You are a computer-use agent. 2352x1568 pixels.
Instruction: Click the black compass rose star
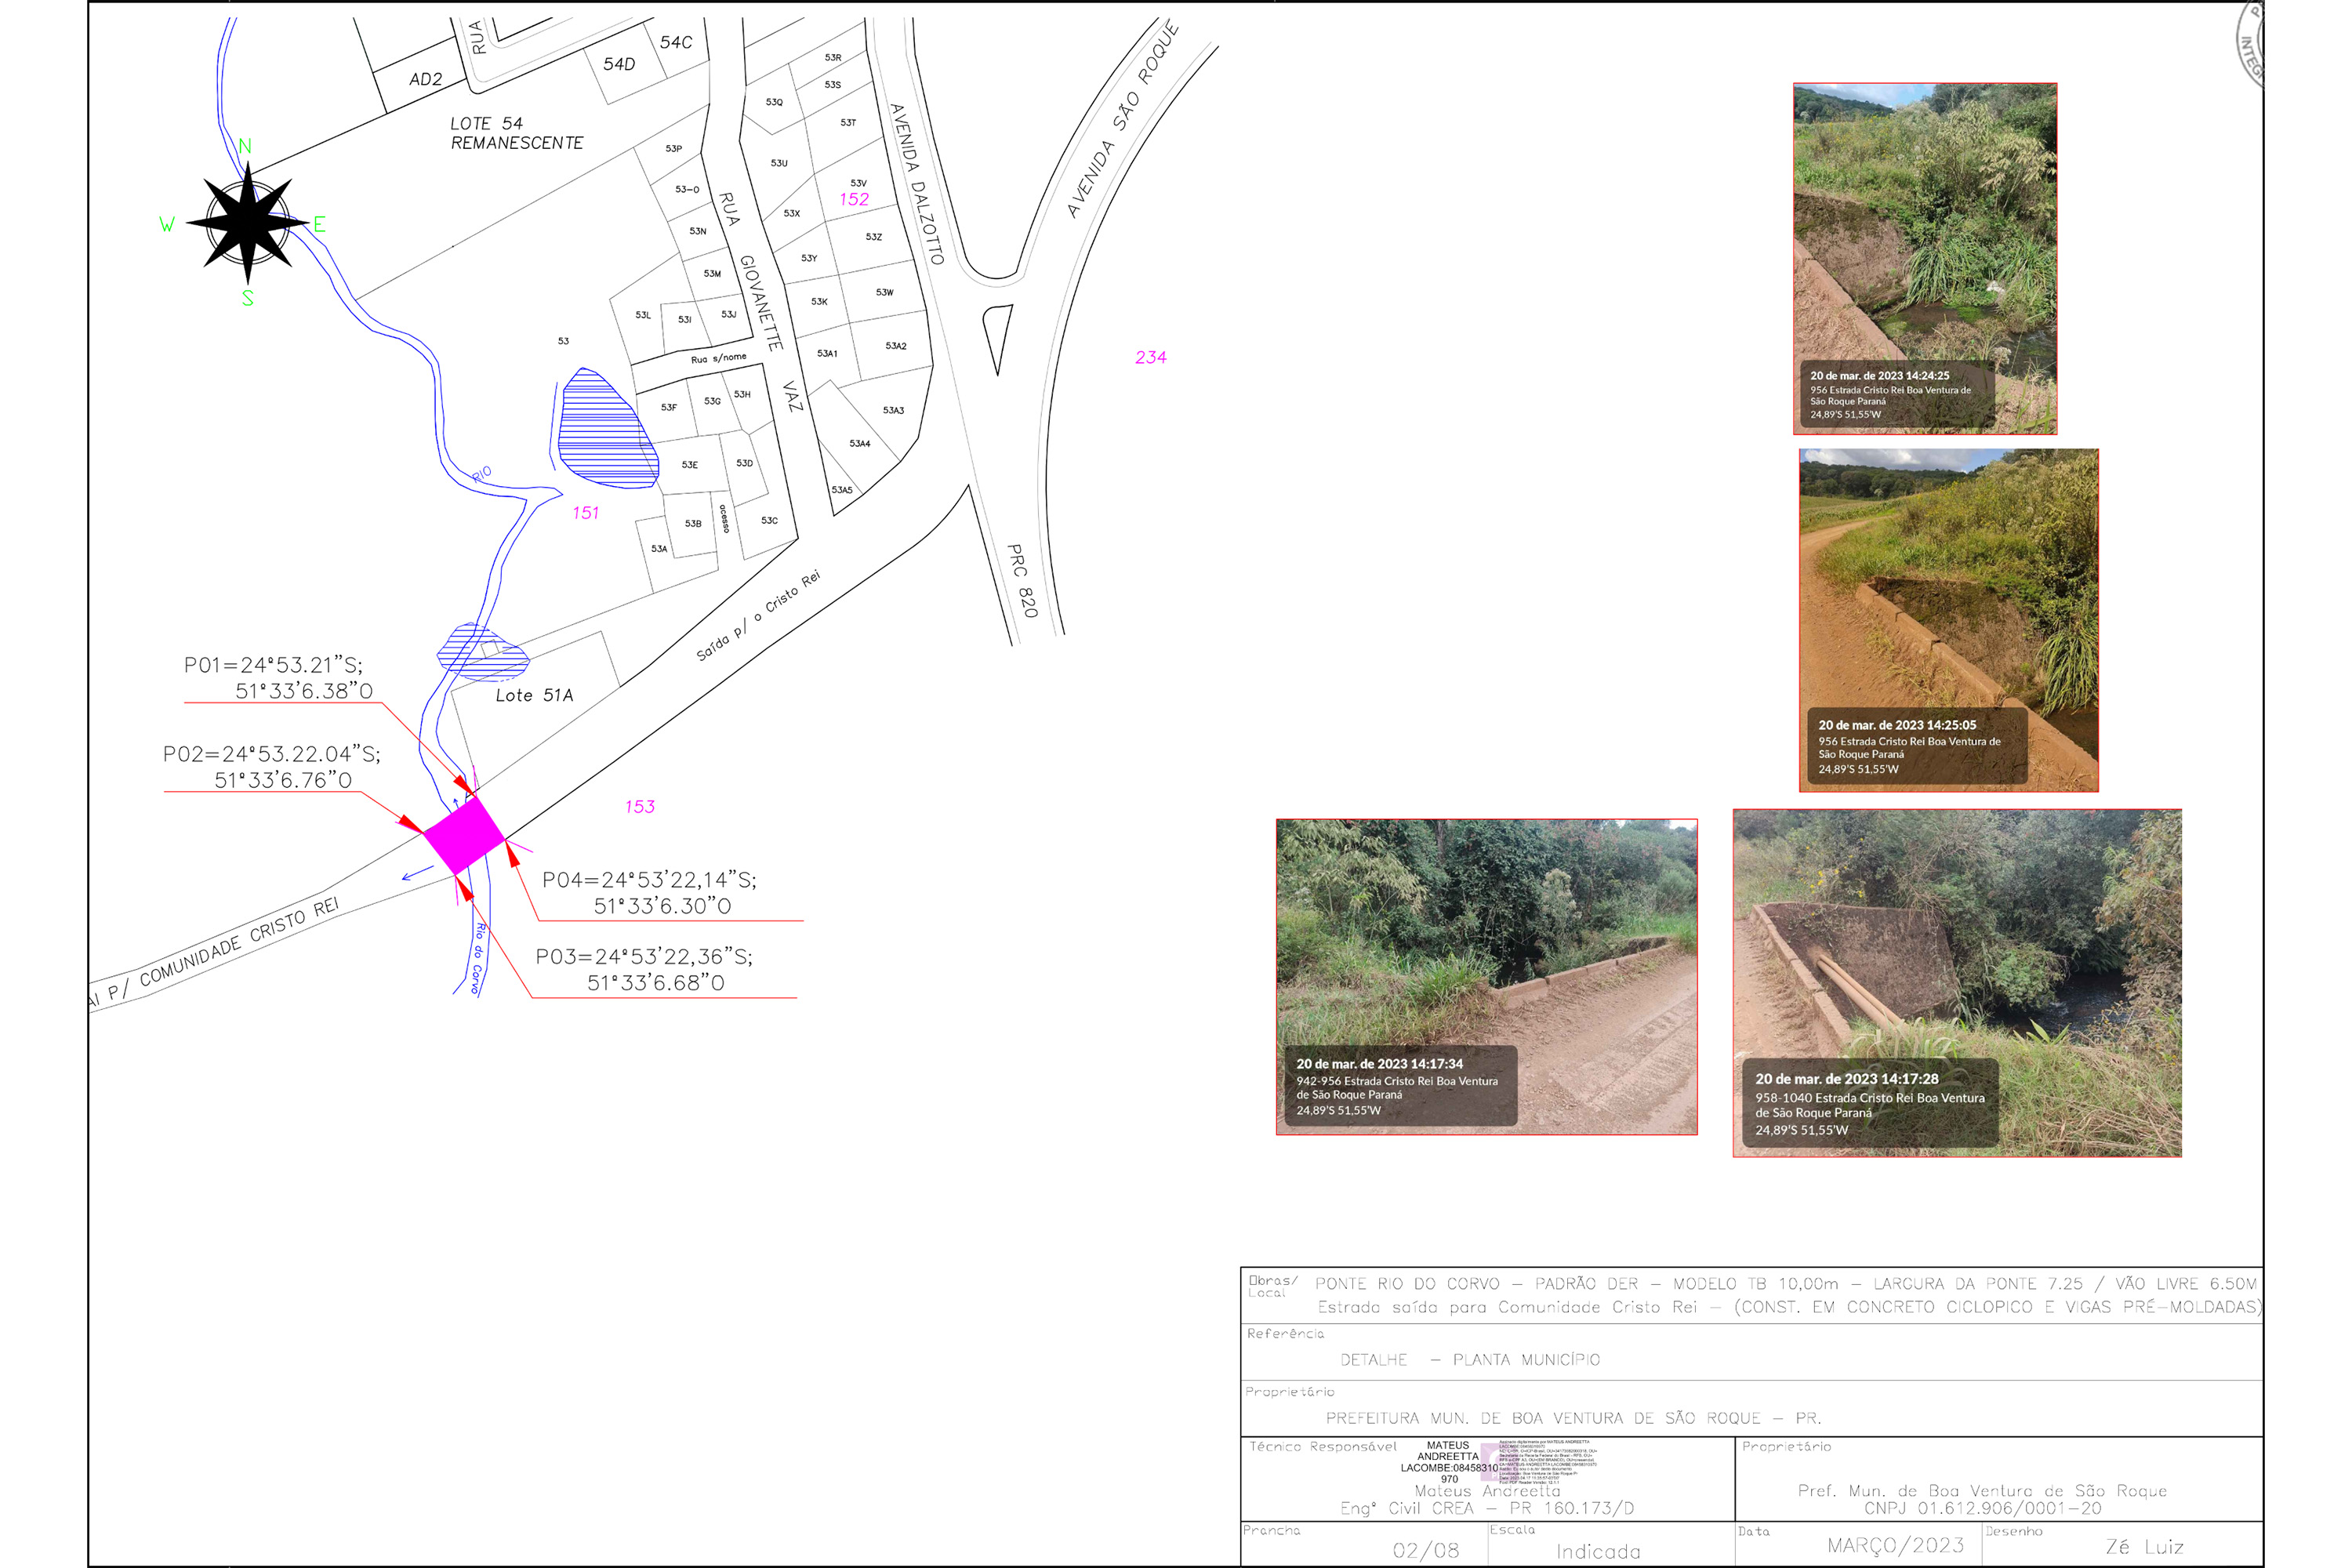click(247, 222)
